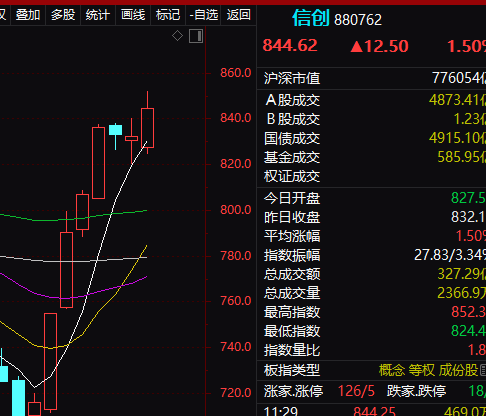Click the 返回 back button
The image size is (486, 416).
pyautogui.click(x=239, y=15)
